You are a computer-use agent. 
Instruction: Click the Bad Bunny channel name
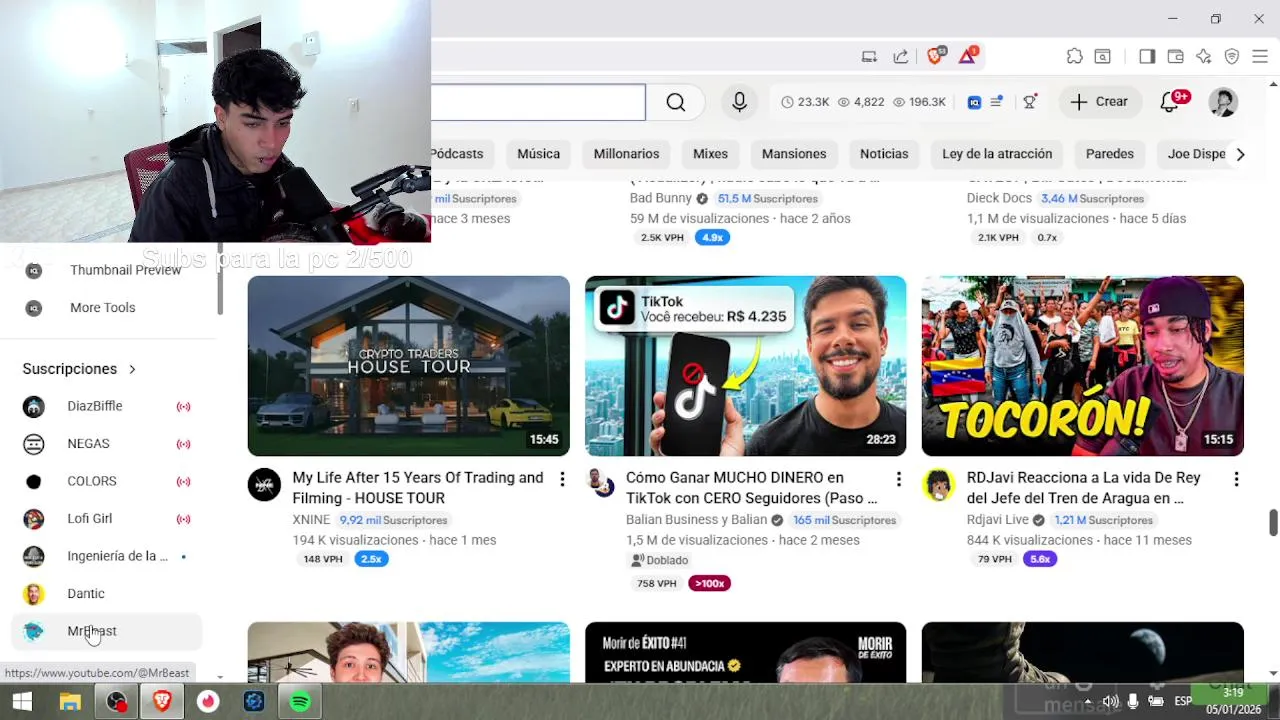click(660, 198)
